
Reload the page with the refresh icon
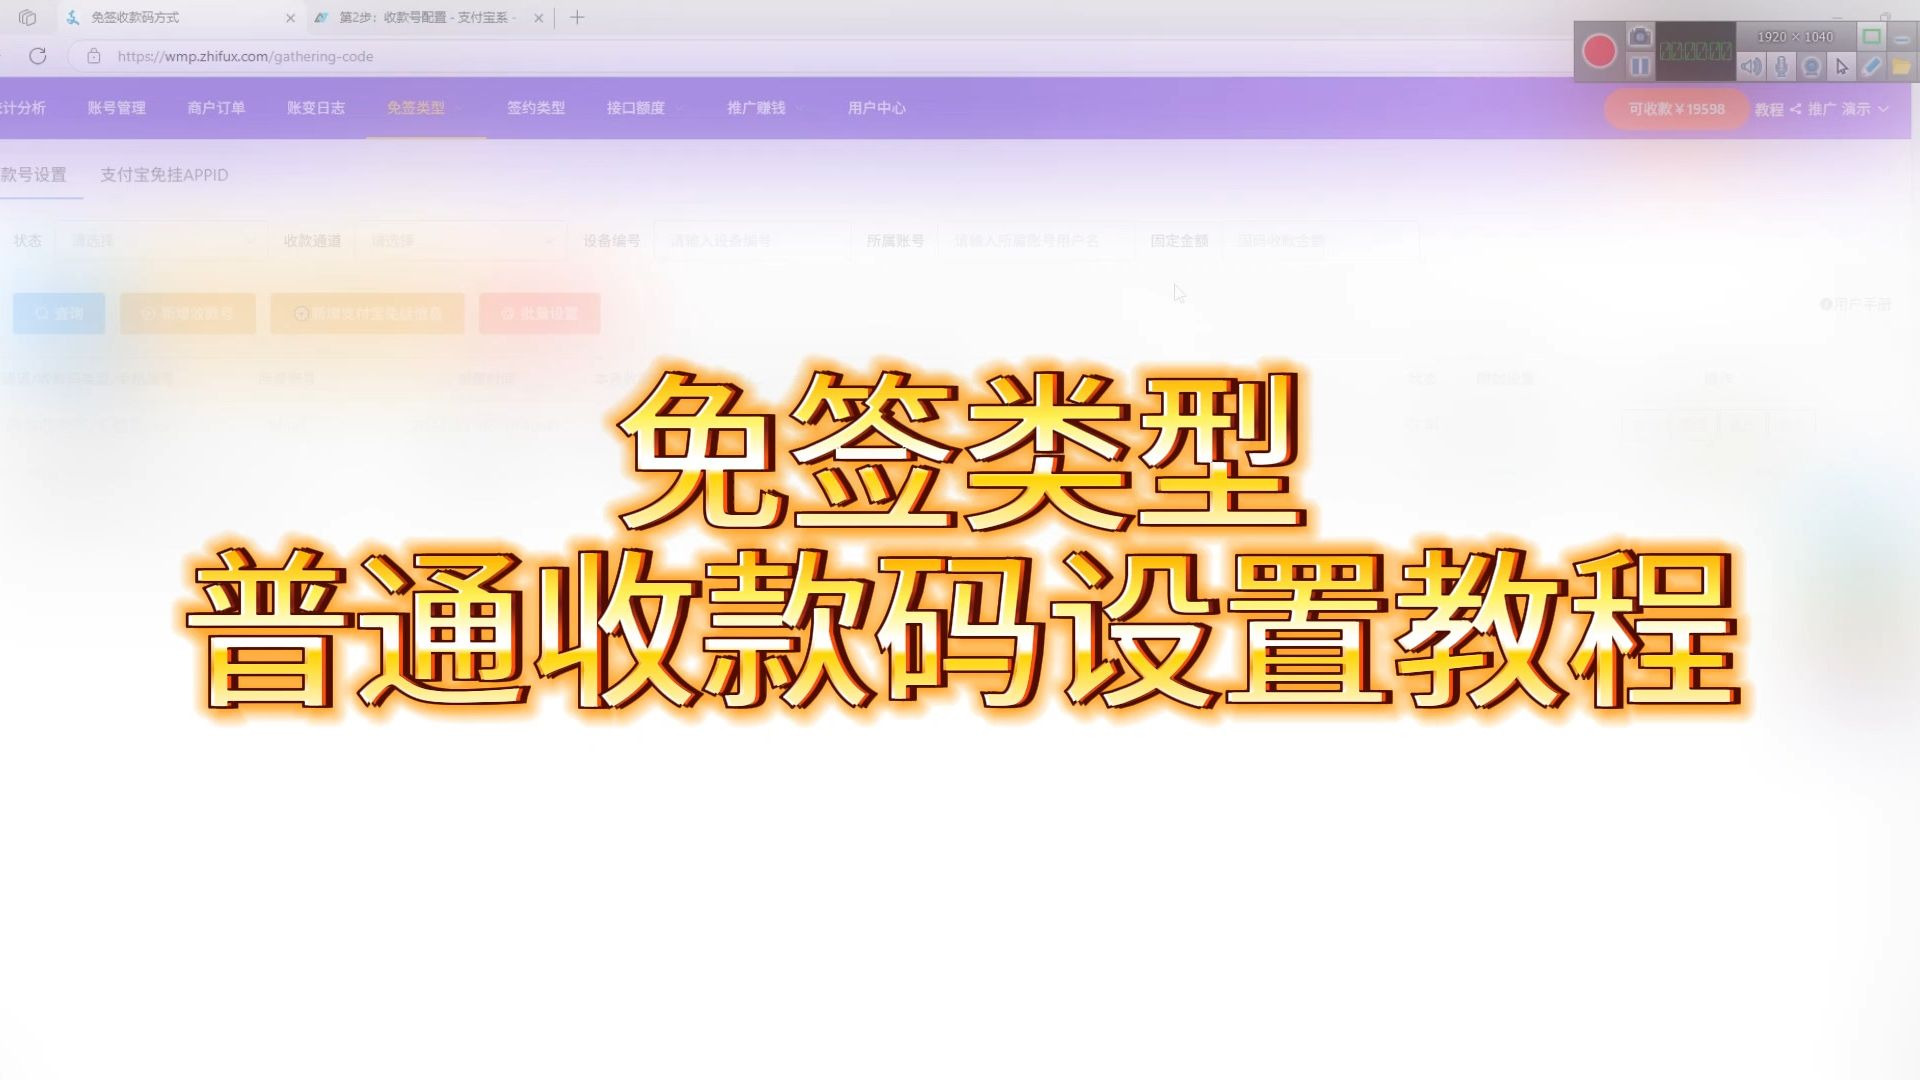pyautogui.click(x=38, y=56)
